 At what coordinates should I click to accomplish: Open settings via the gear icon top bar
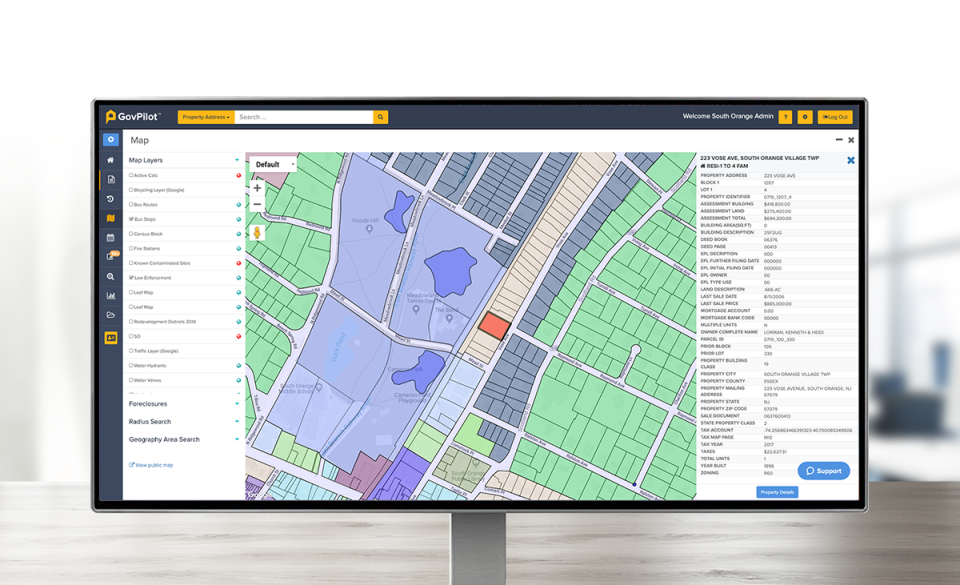point(806,117)
